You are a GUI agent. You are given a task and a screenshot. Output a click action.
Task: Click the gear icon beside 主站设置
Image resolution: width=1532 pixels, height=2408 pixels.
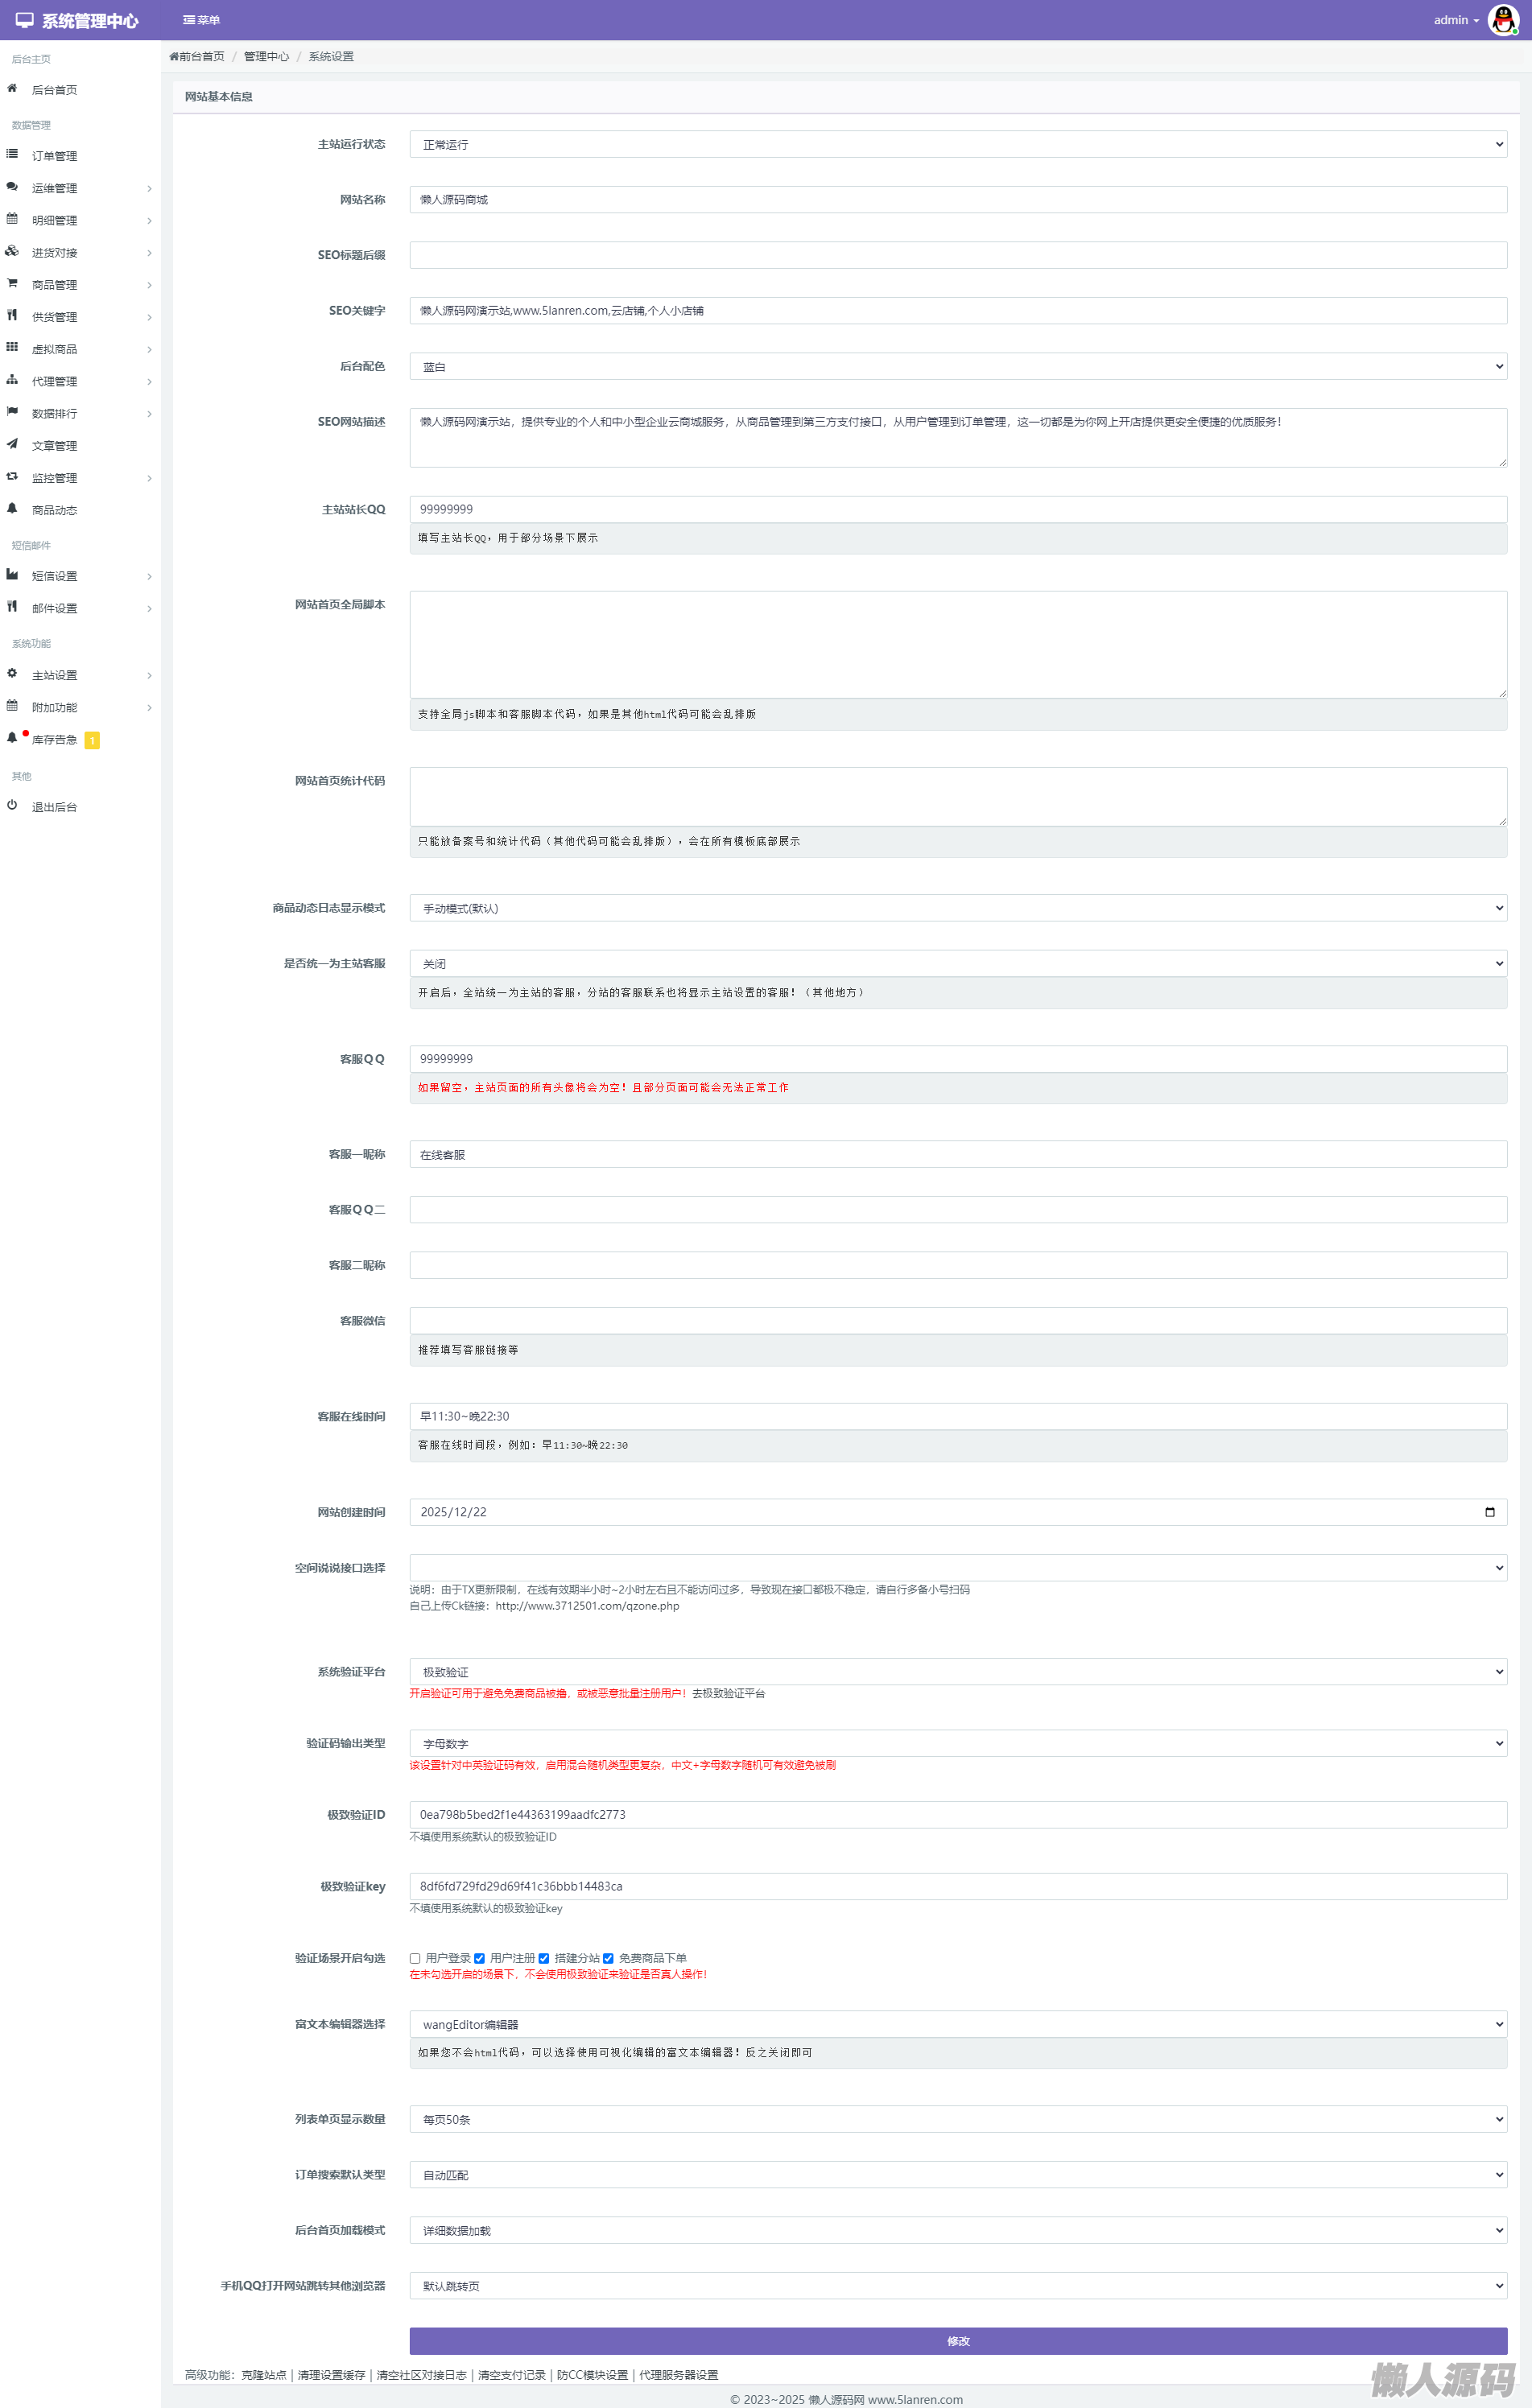(x=12, y=673)
